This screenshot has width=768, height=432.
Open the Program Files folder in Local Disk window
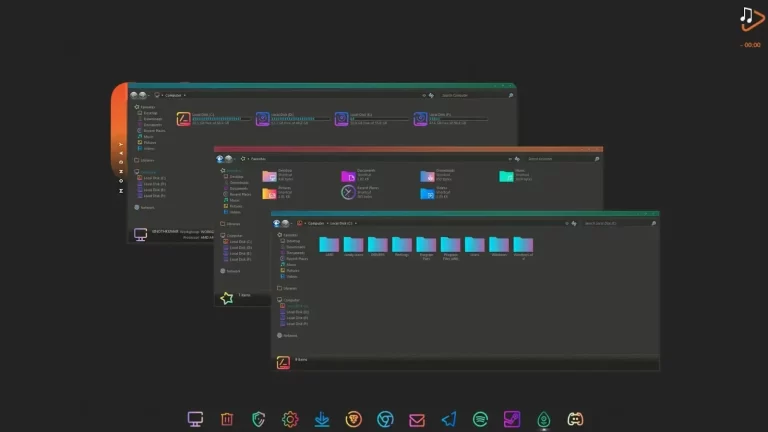pos(426,247)
